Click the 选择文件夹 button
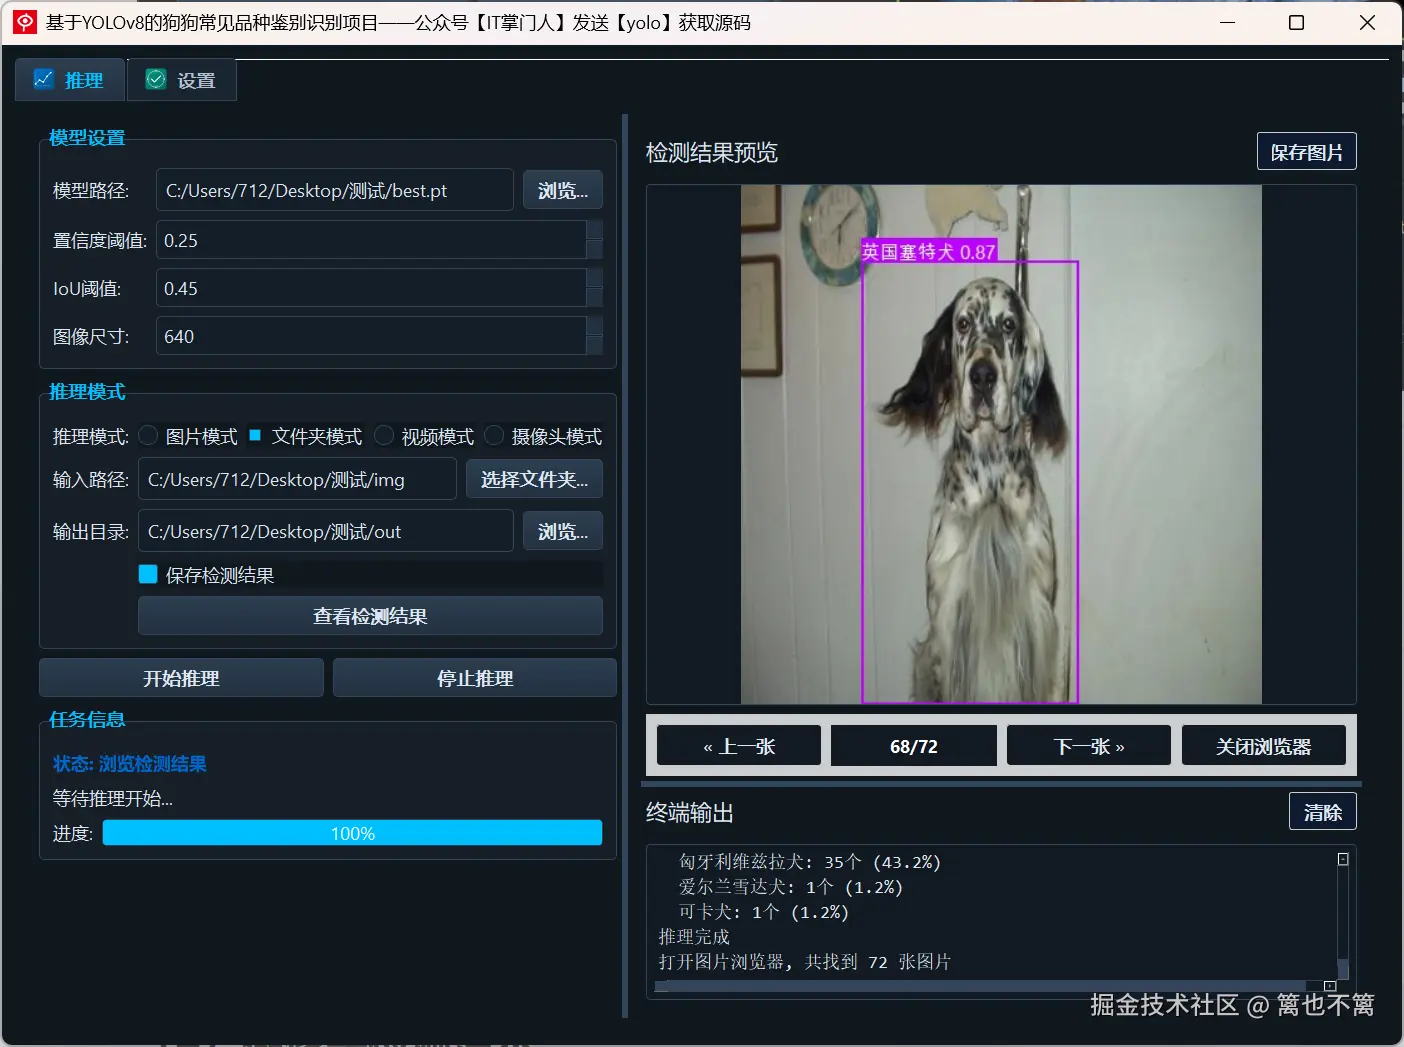Viewport: 1404px width, 1047px height. (534, 479)
